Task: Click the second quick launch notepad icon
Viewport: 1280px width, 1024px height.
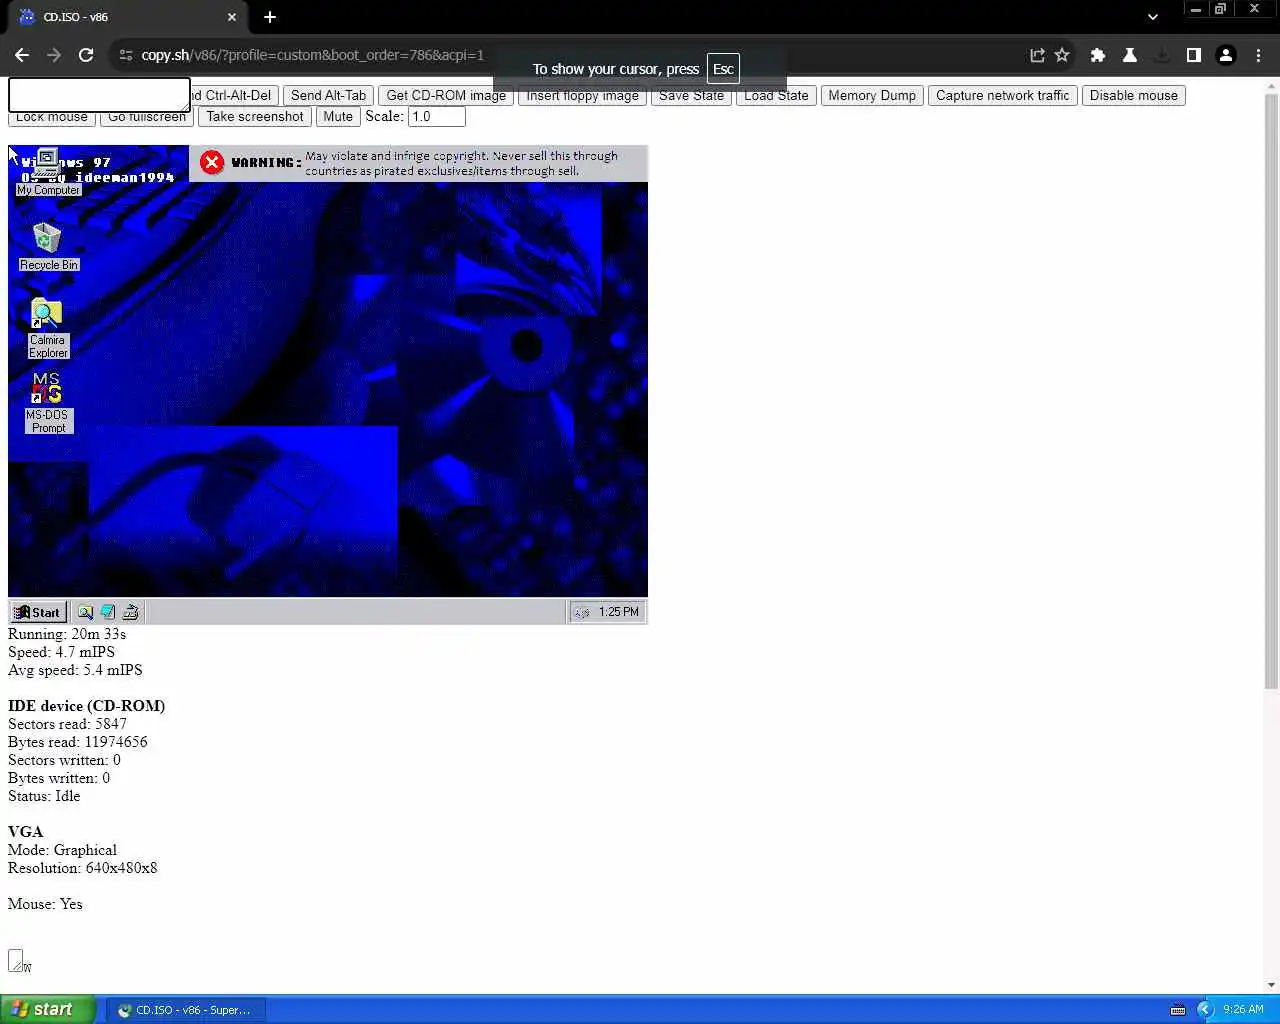Action: pyautogui.click(x=108, y=612)
